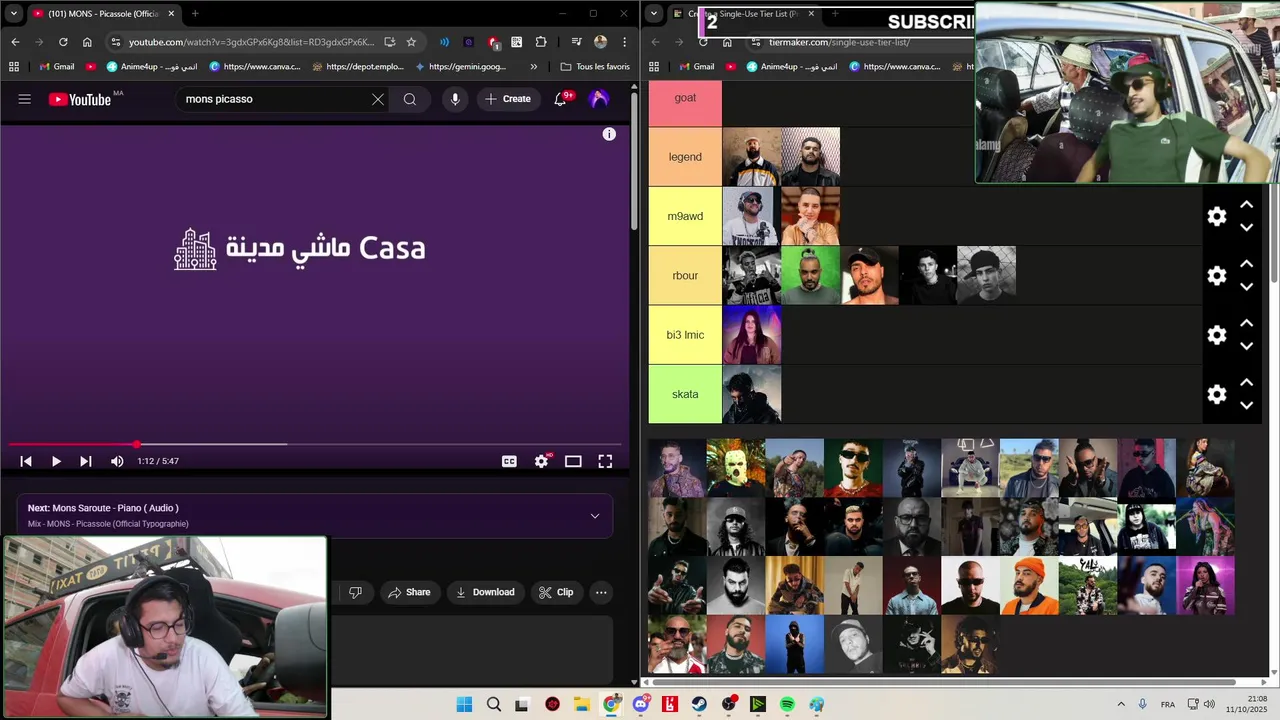Screen dimensions: 1280x720
Task: Open settings gear for the bi3 lmic tier
Action: click(x=1217, y=335)
